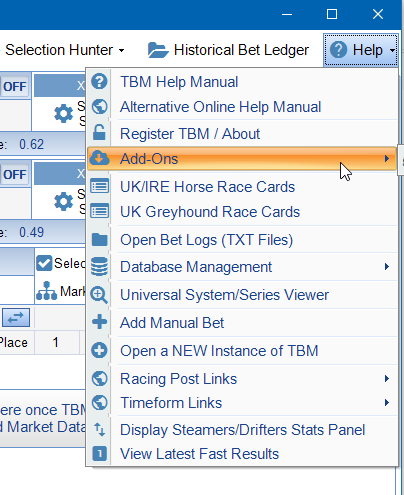Uncheck the Selec... checkbox
404x495 pixels.
point(44,263)
